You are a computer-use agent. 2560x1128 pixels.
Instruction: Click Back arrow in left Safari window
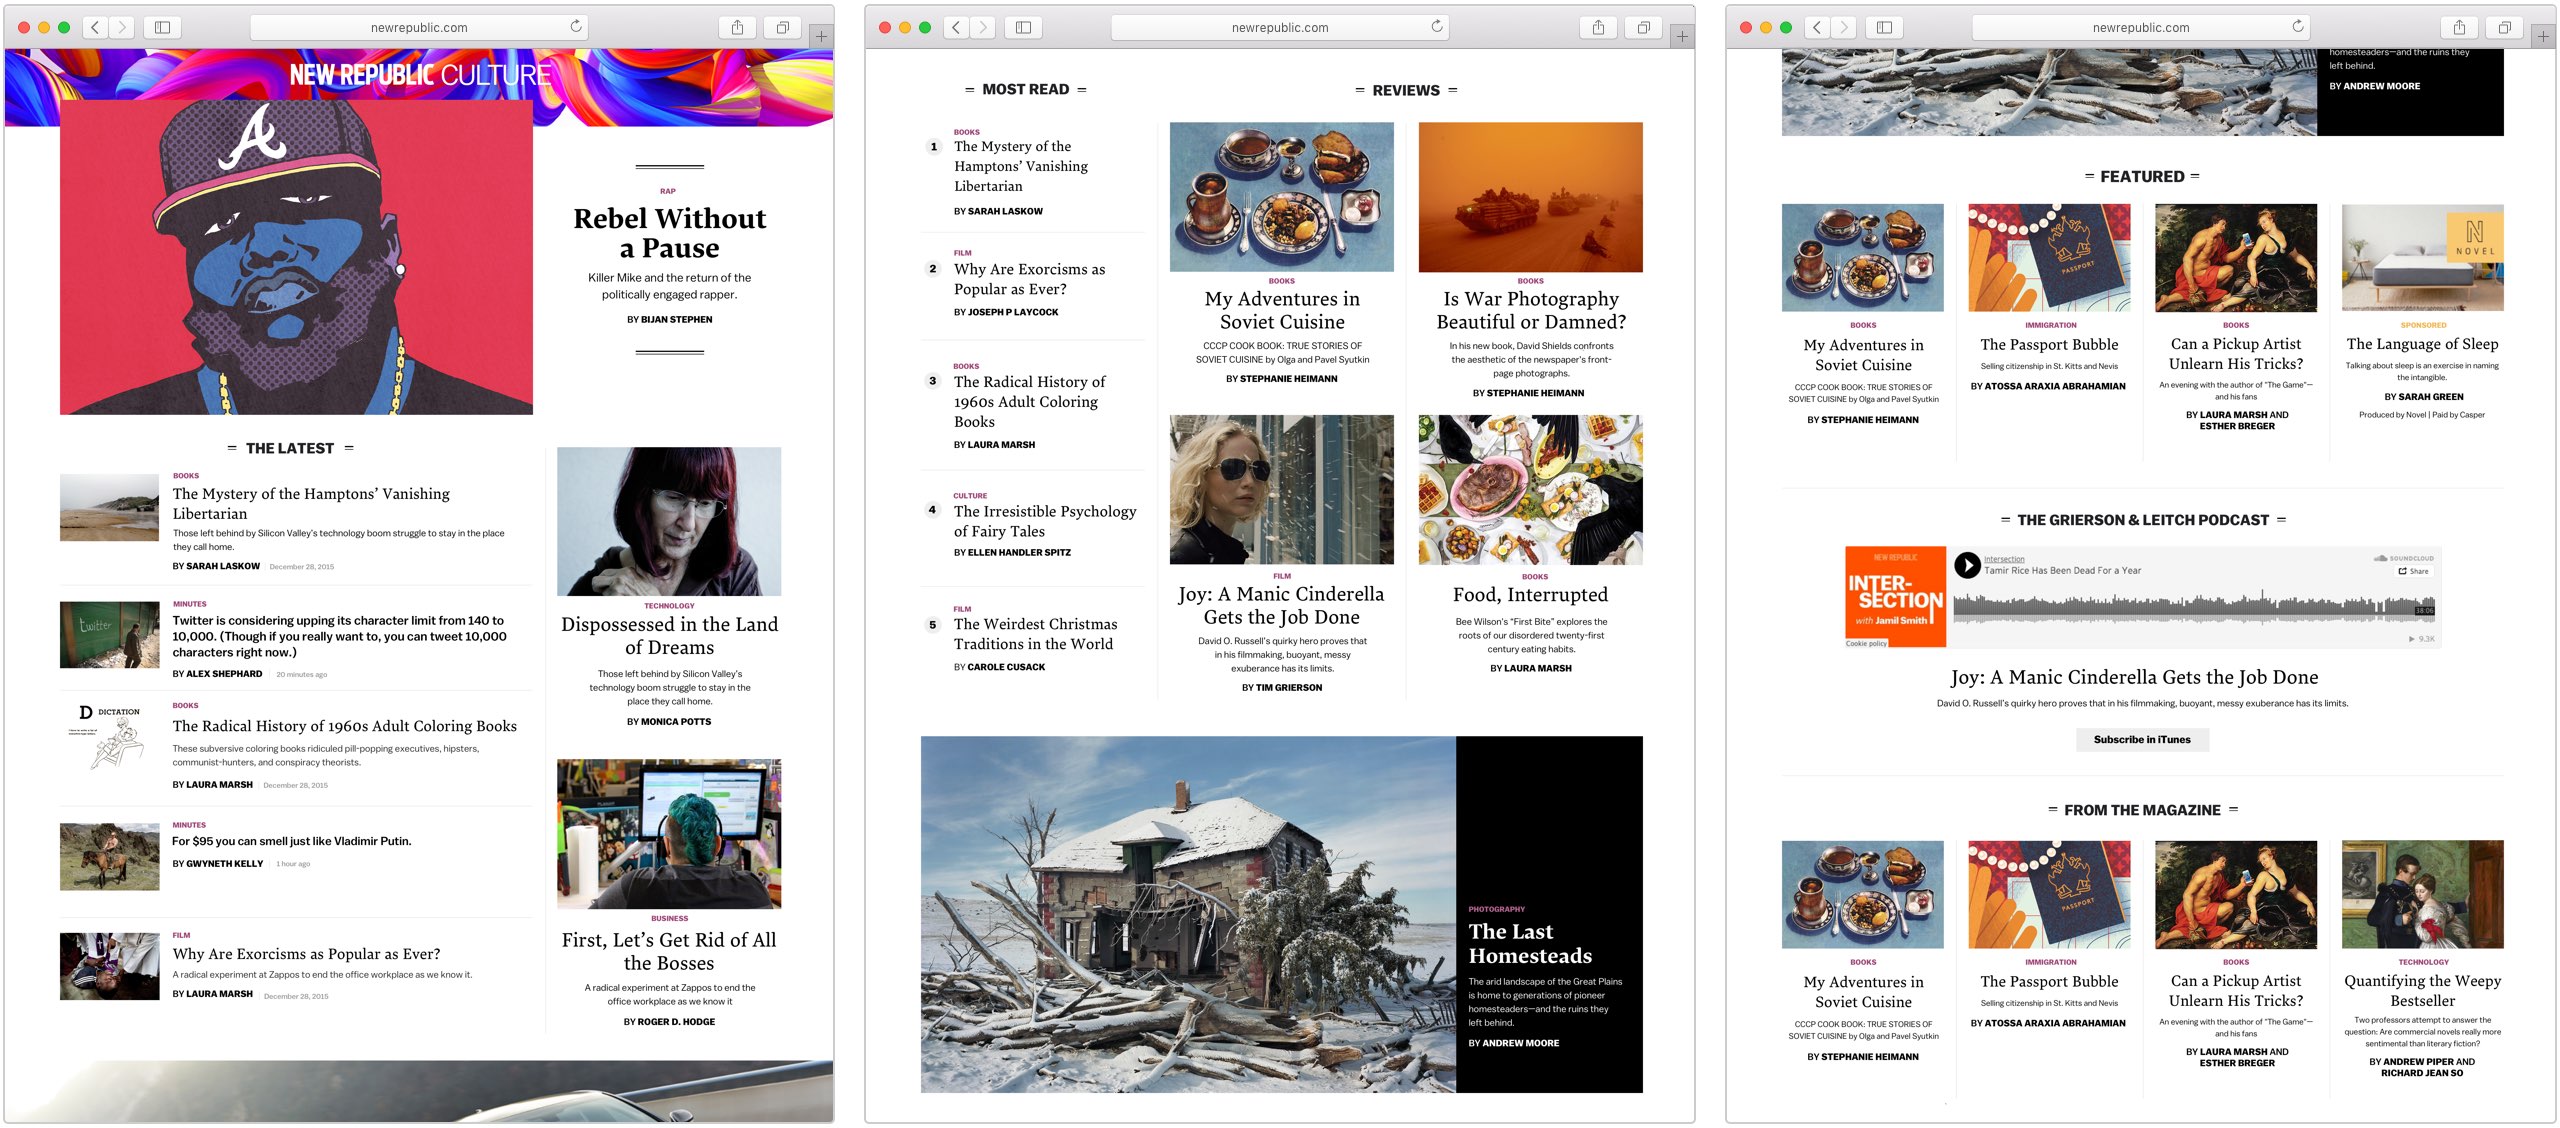[95, 27]
